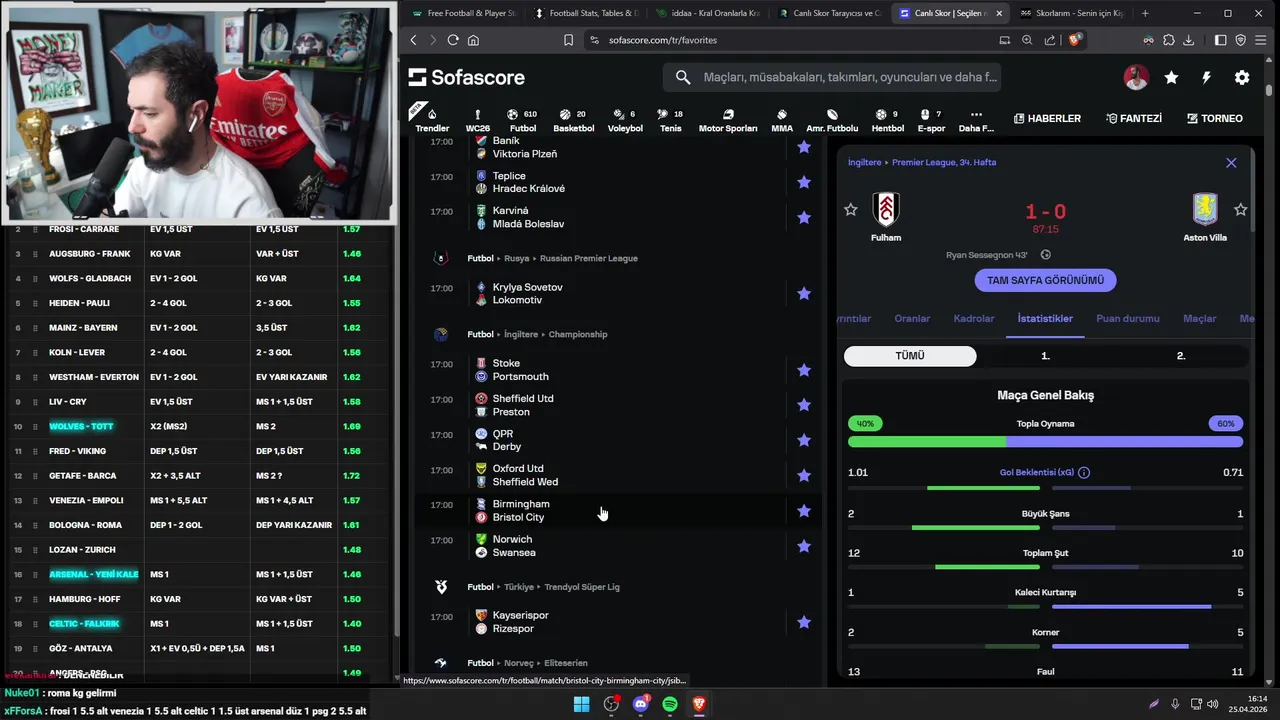Favorite Fulham team with the star
This screenshot has height=720, width=1280.
(x=851, y=209)
